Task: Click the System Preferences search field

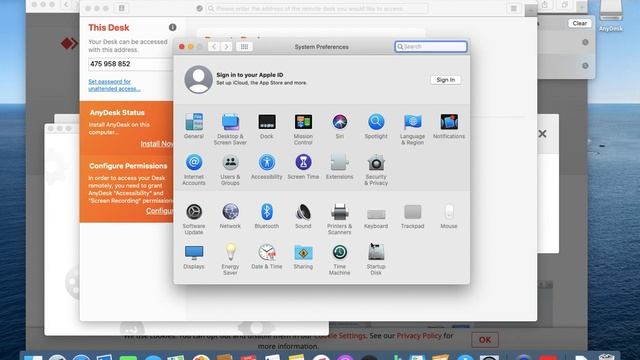Action: coord(431,47)
